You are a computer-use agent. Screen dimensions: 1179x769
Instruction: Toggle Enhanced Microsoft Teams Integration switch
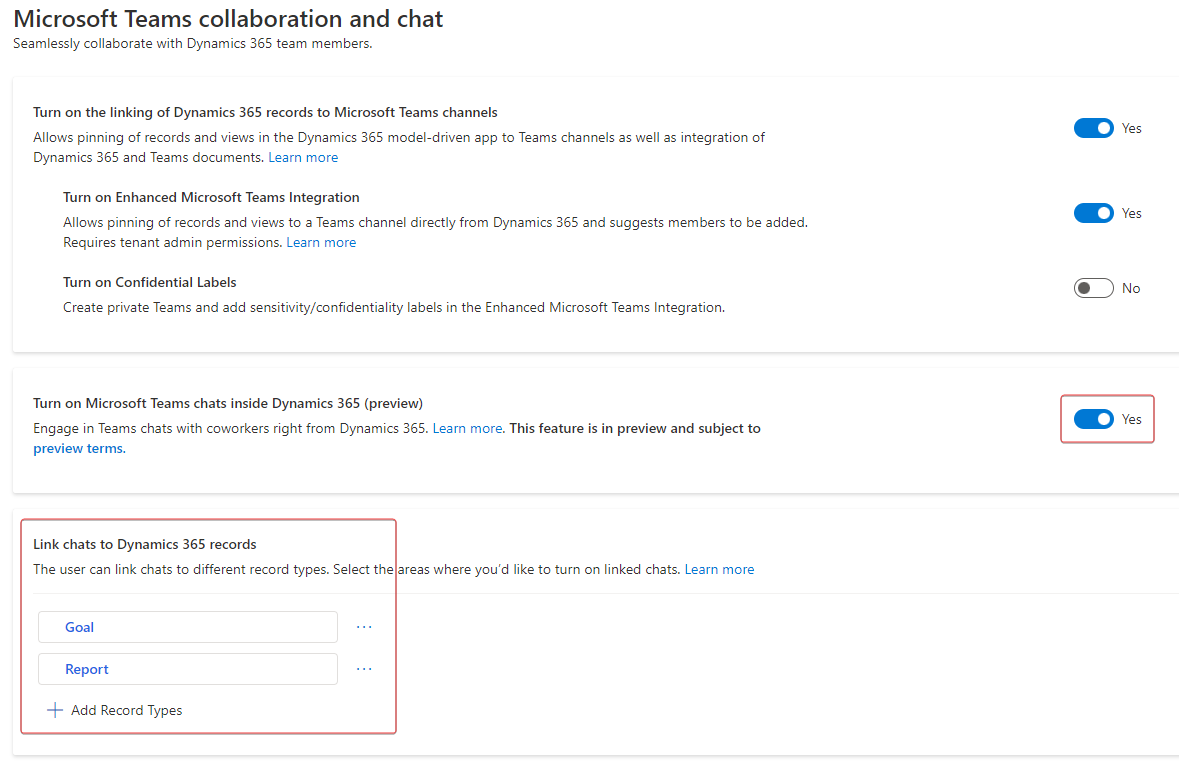click(1093, 213)
